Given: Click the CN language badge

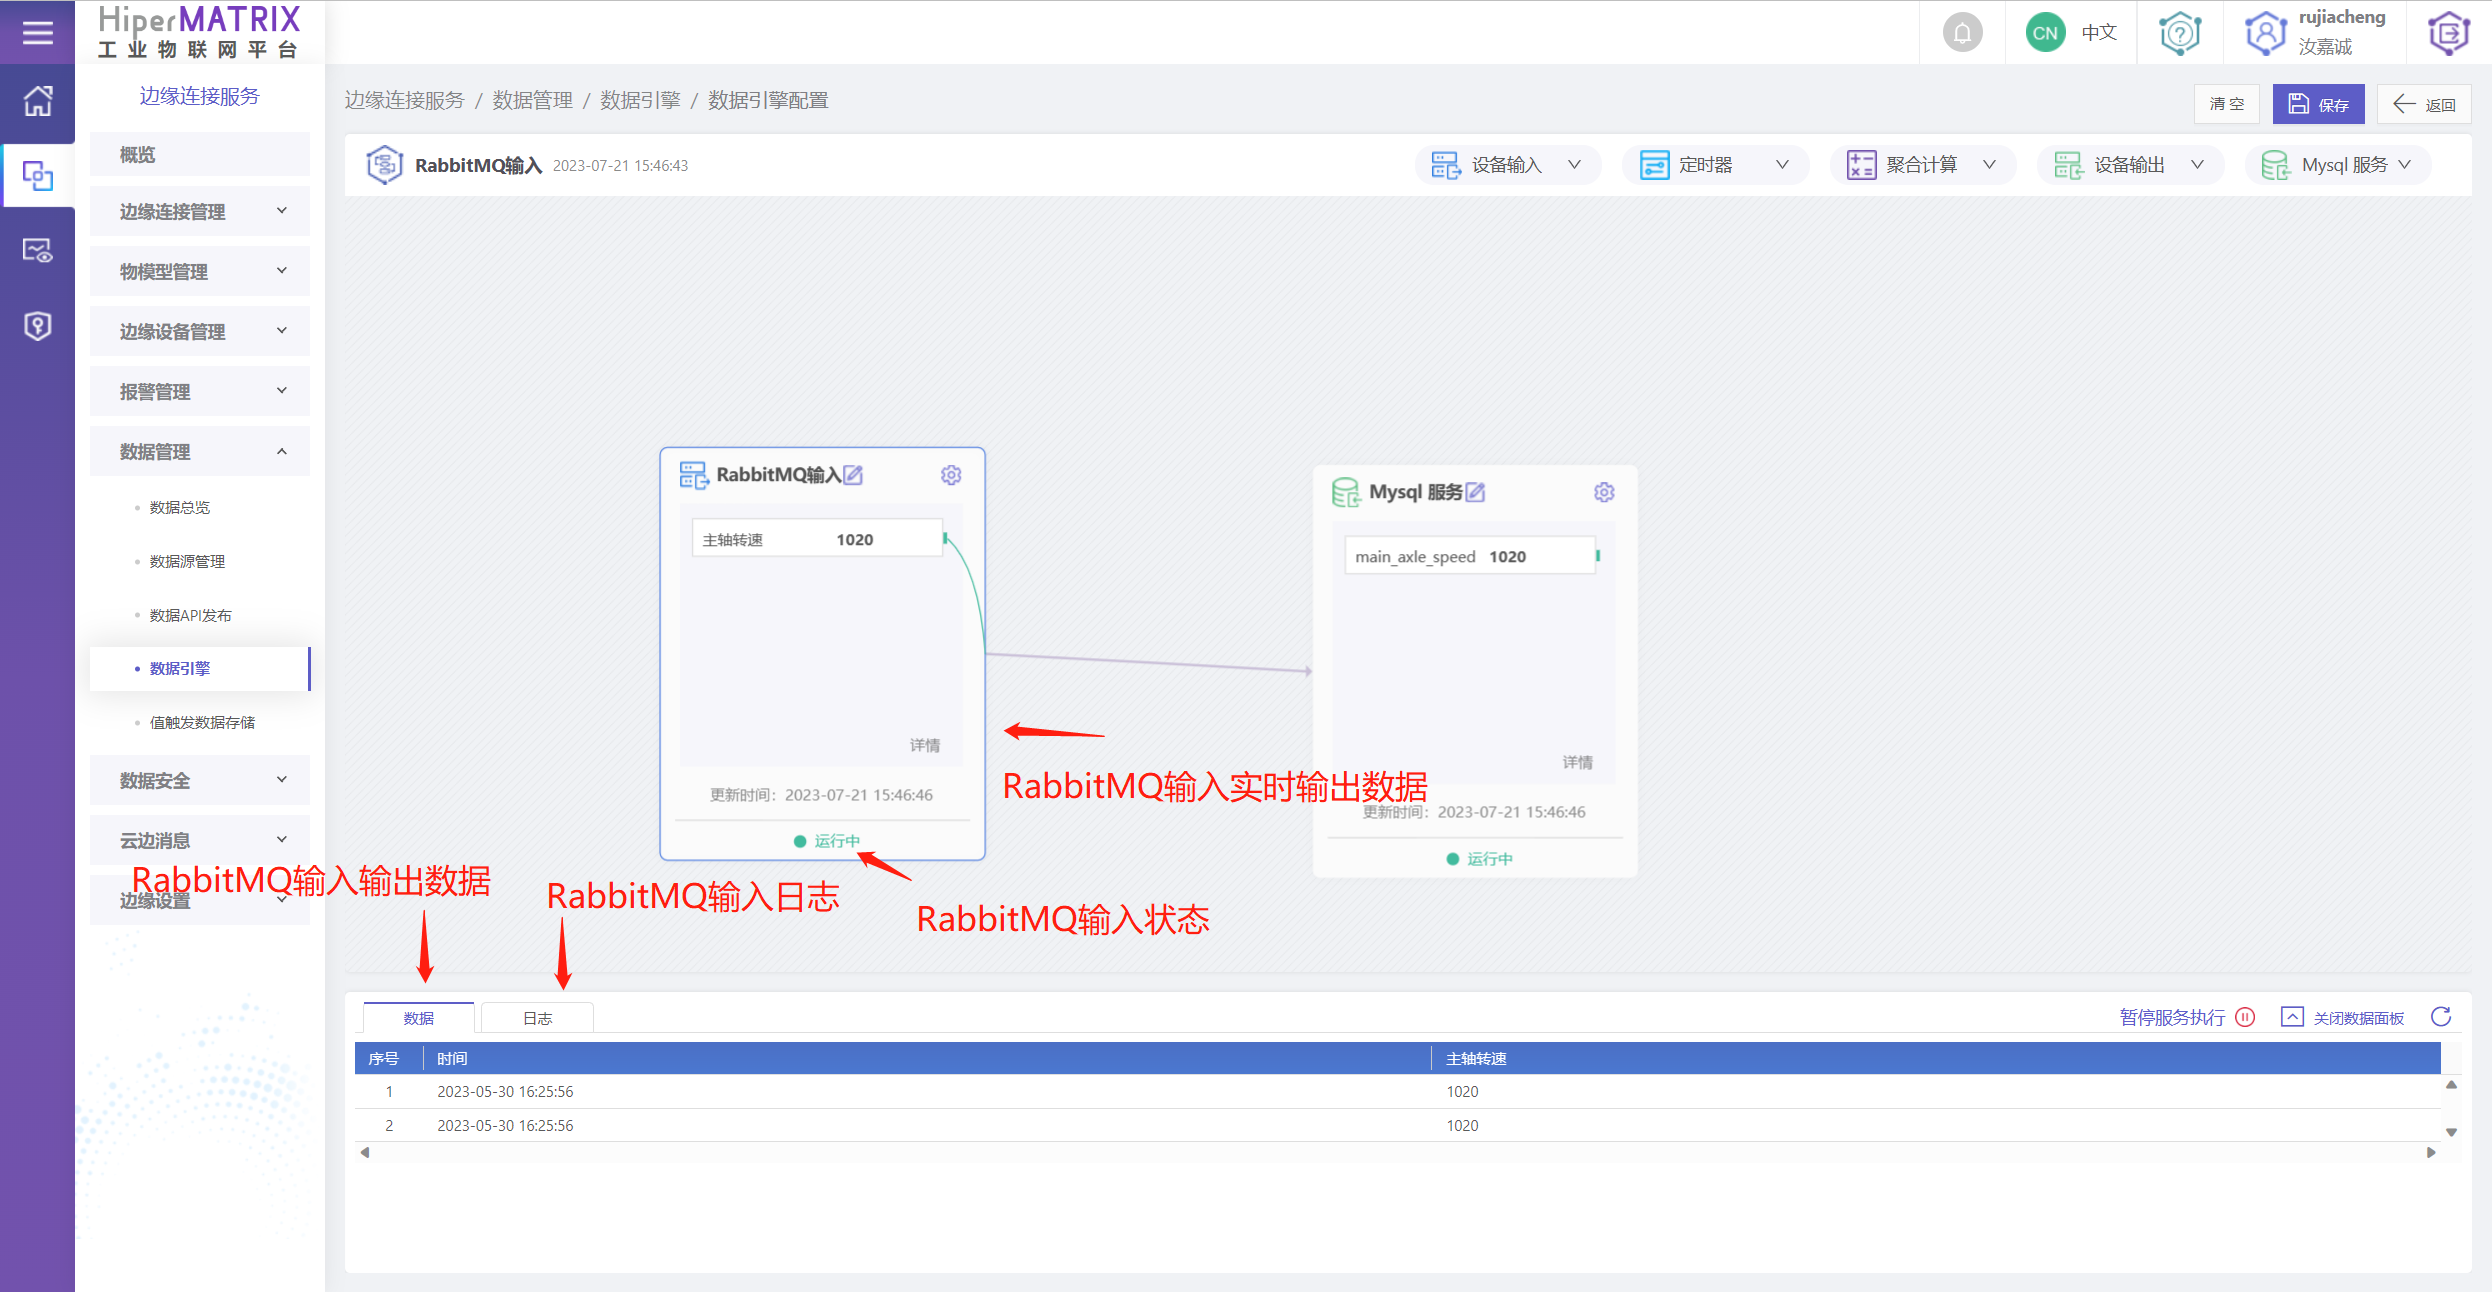Looking at the screenshot, I should pos(2045,33).
